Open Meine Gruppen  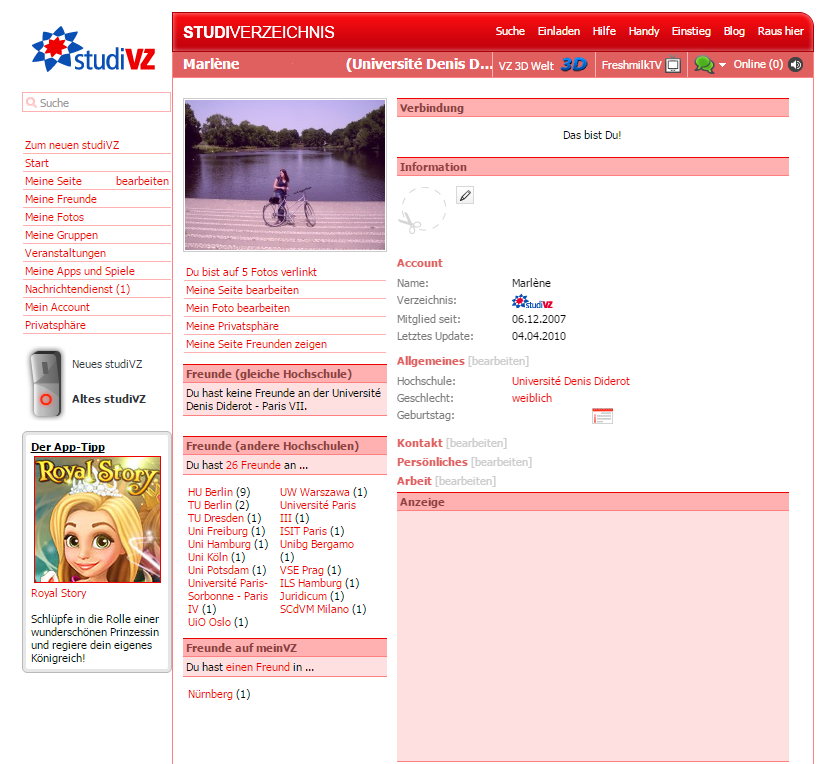(61, 235)
